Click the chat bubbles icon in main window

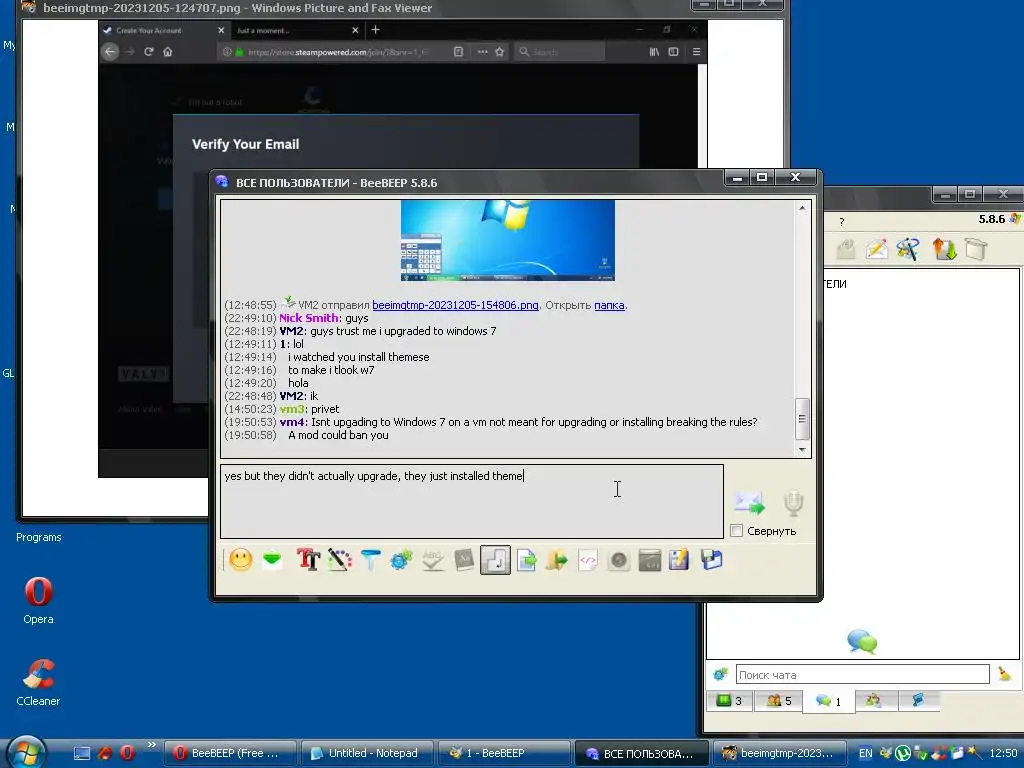[862, 641]
